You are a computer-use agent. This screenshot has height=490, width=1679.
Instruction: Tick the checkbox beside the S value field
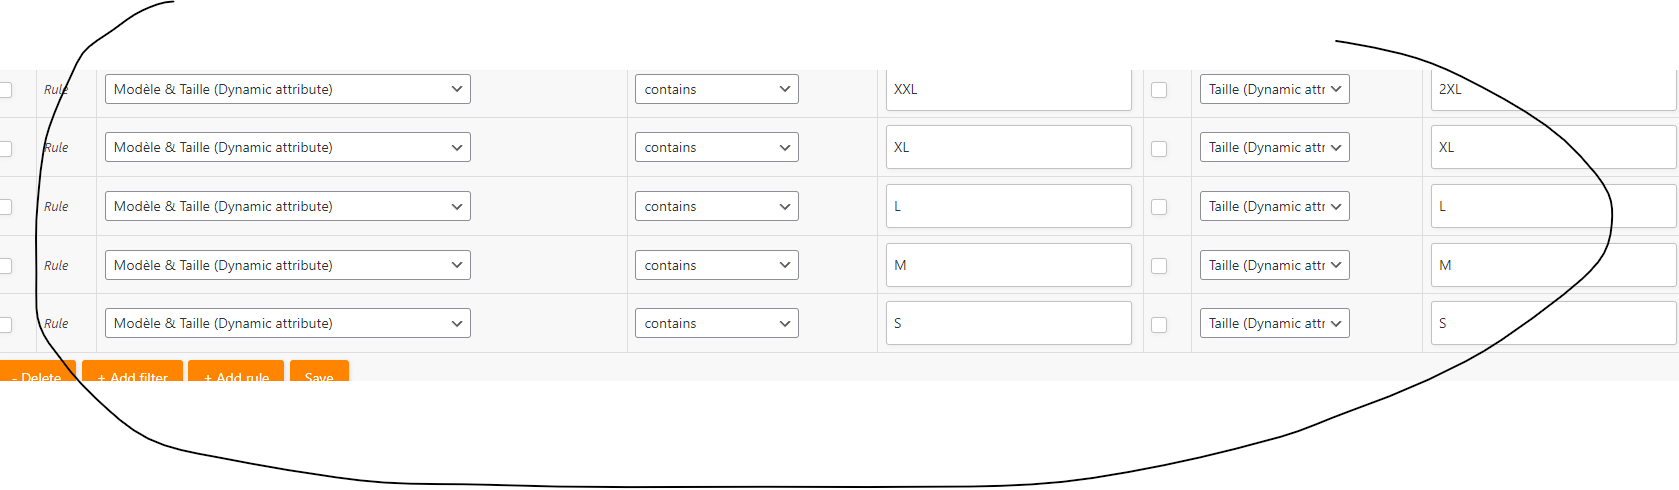coord(1159,325)
